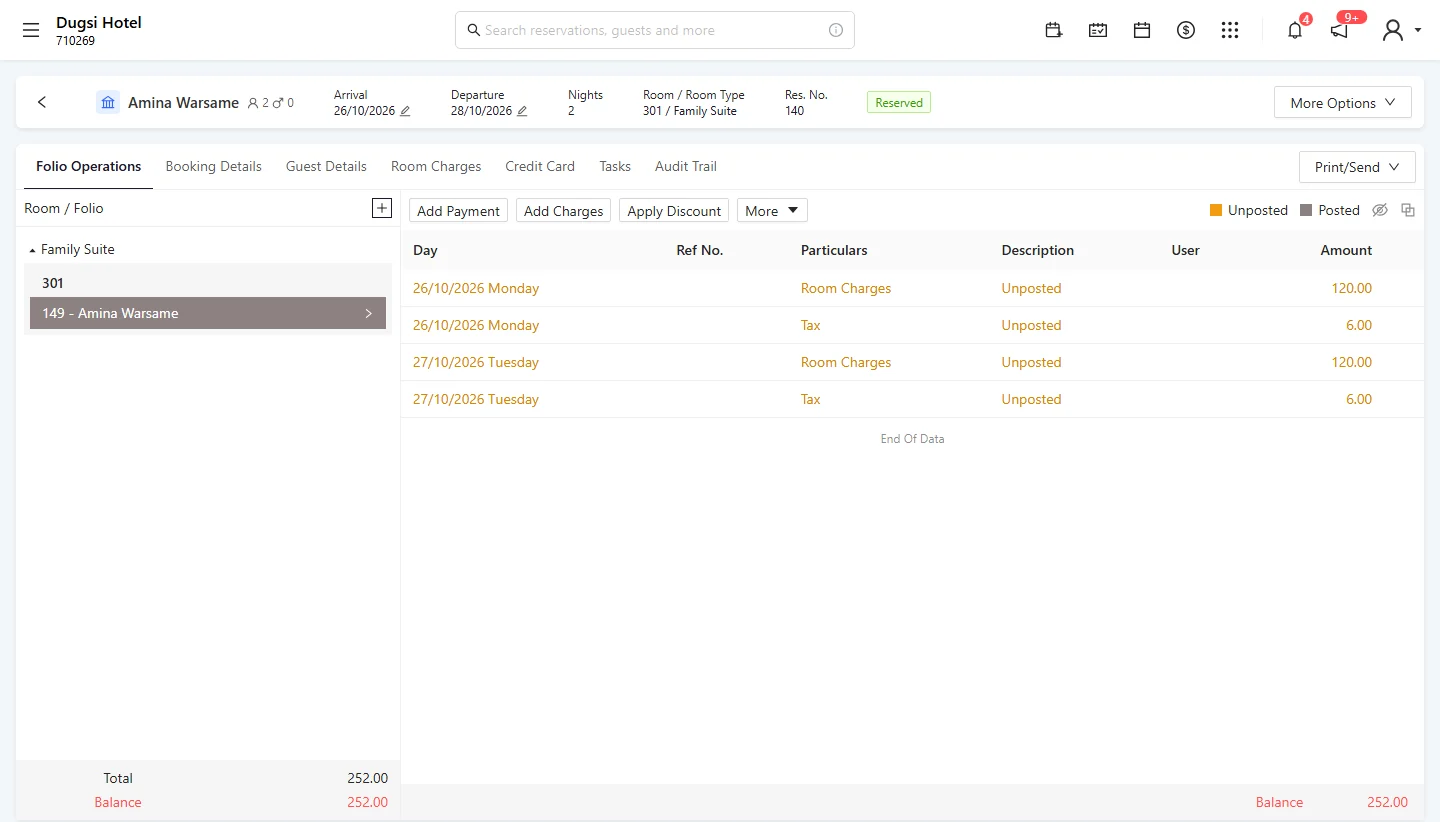Image resolution: width=1440 pixels, height=822 pixels.
Task: Edit the arrival date with pencil icon
Action: [x=405, y=111]
